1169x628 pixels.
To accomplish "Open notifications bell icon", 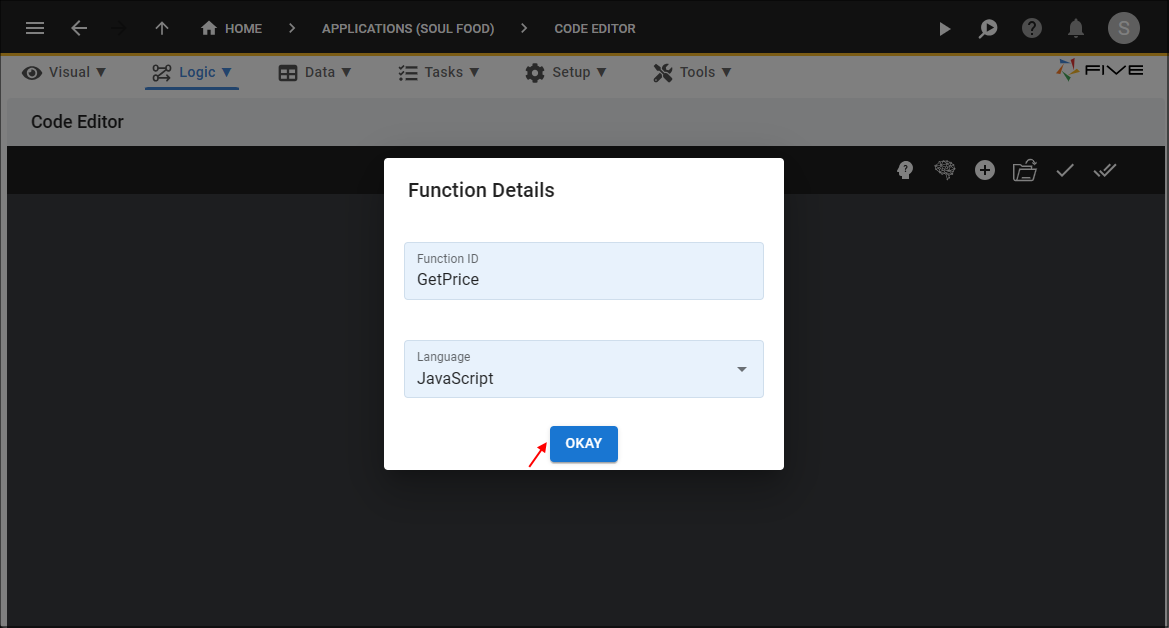I will click(1076, 28).
